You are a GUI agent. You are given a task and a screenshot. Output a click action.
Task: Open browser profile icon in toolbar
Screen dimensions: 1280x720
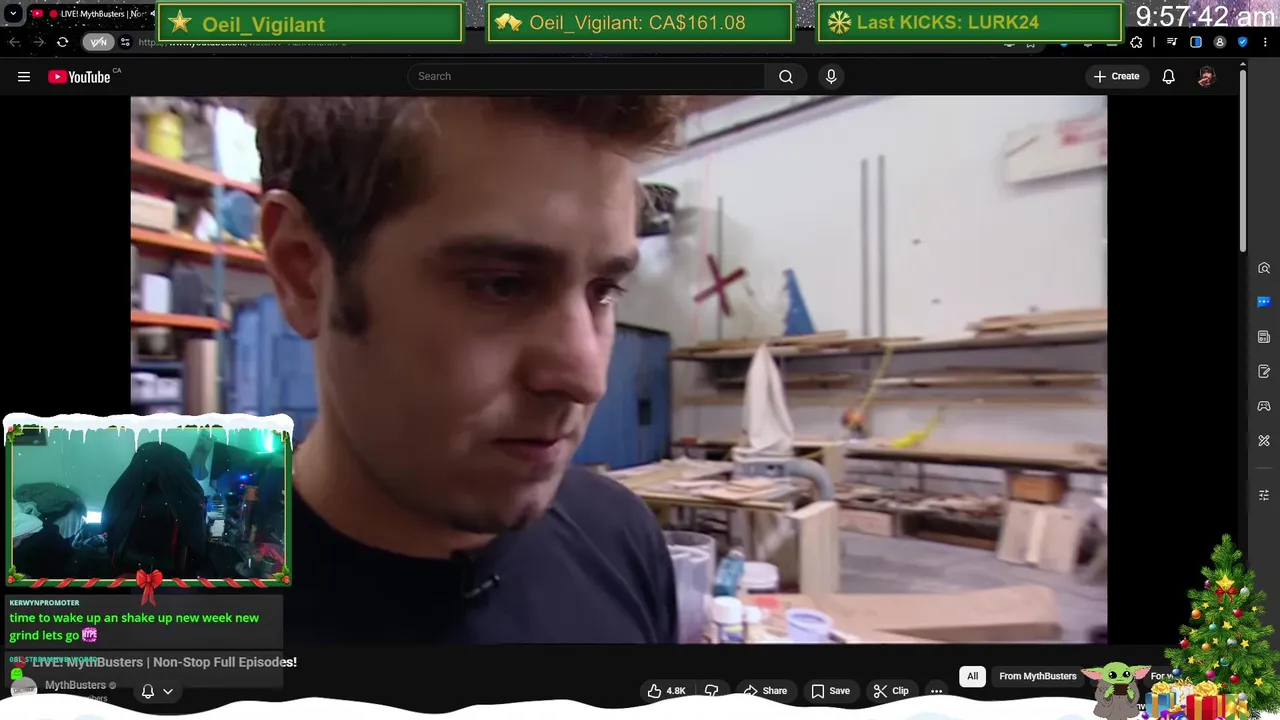(1219, 42)
